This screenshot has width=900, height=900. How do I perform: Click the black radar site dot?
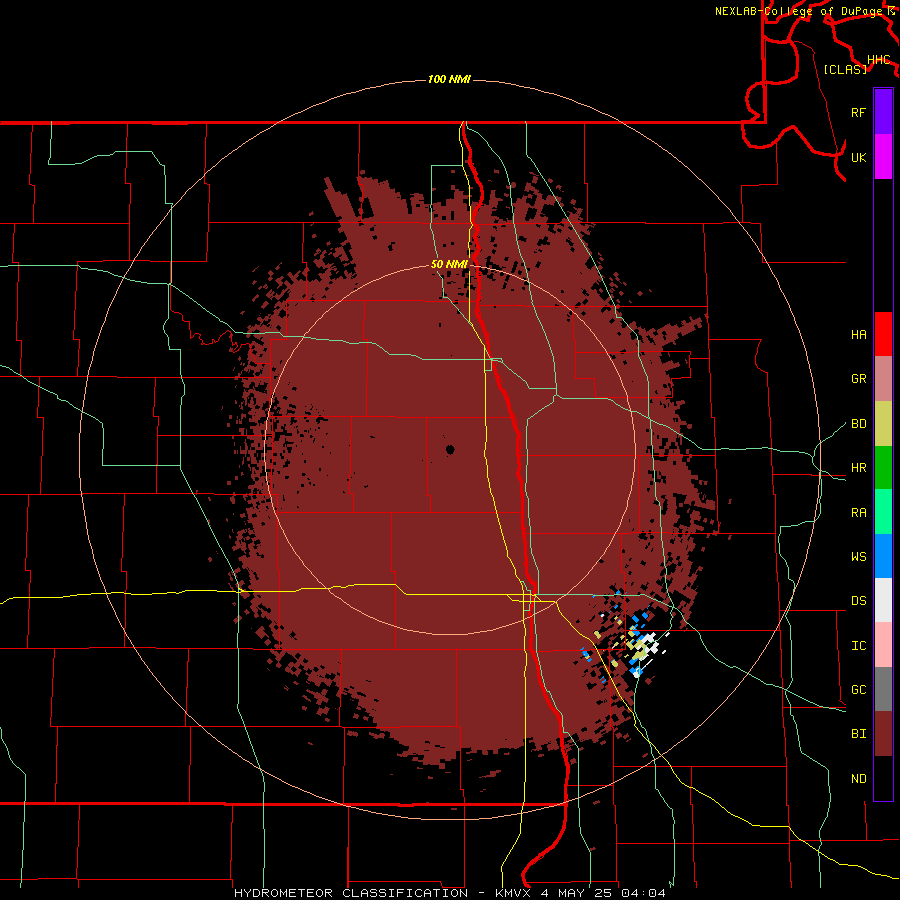click(x=449, y=449)
